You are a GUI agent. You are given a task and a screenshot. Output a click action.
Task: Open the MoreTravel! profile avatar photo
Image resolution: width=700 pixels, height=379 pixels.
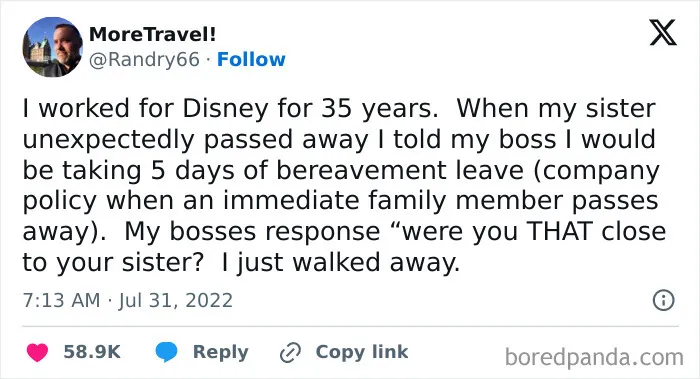click(x=53, y=47)
